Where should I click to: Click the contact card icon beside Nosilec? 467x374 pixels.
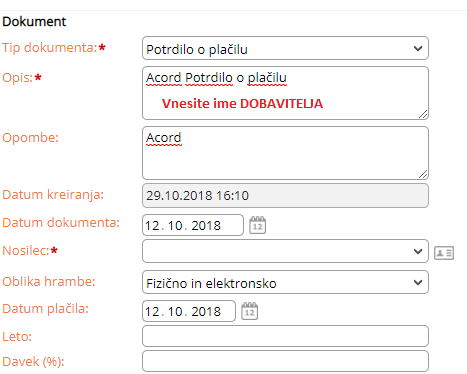(x=444, y=253)
